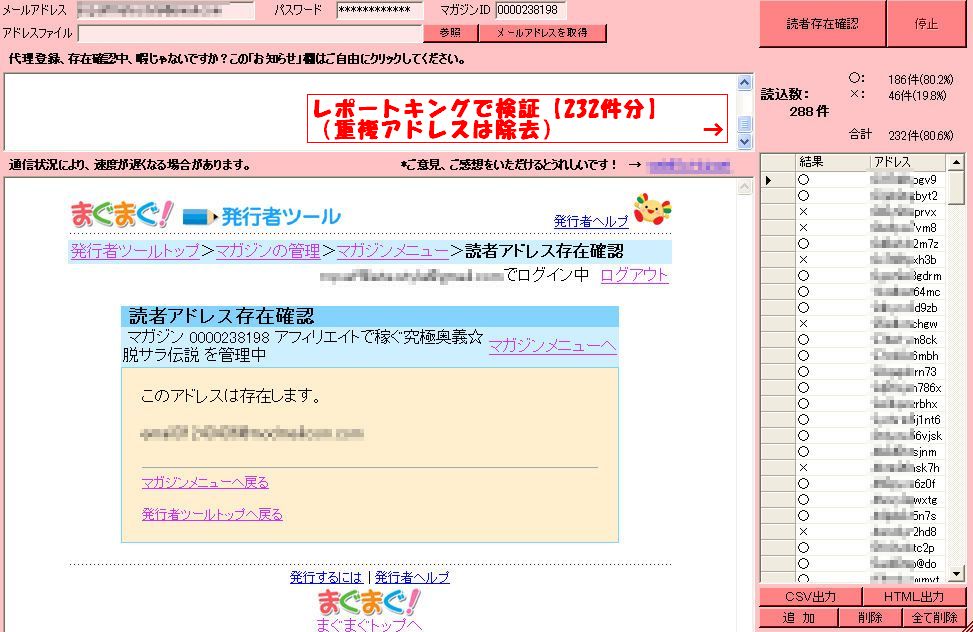Focus the マガジンID input field

(531, 10)
